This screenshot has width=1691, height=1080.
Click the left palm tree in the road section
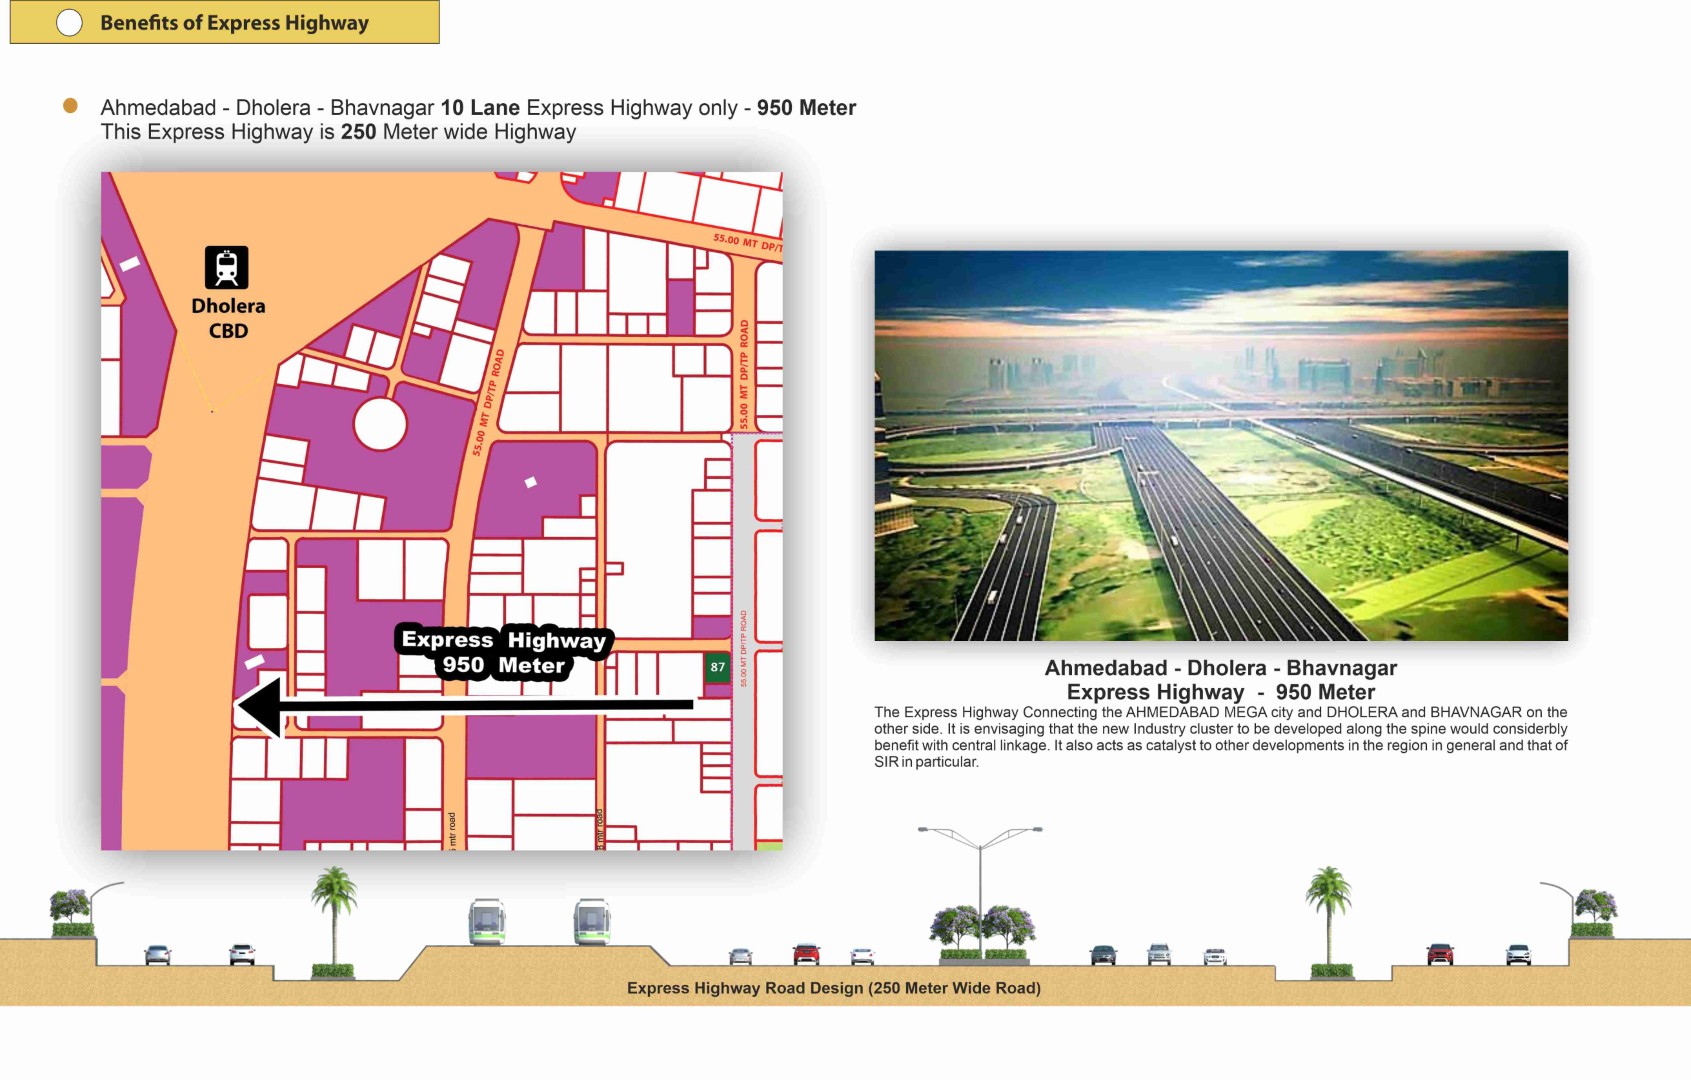tap(334, 910)
